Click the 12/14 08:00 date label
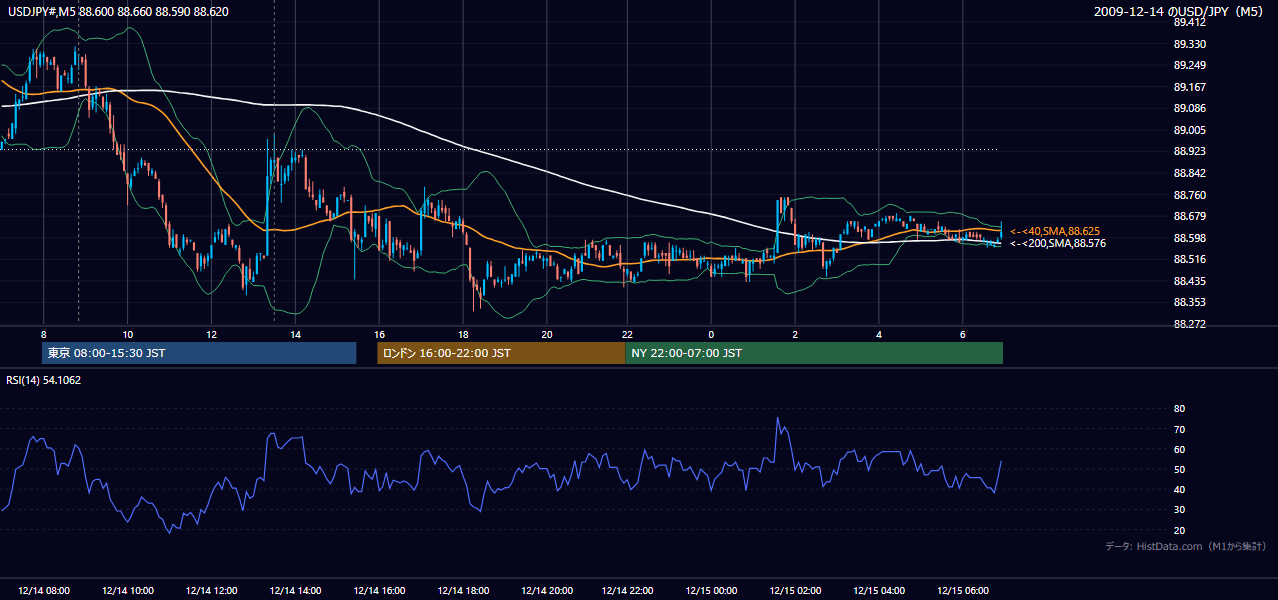Viewport: 1278px width, 600px height. [44, 591]
